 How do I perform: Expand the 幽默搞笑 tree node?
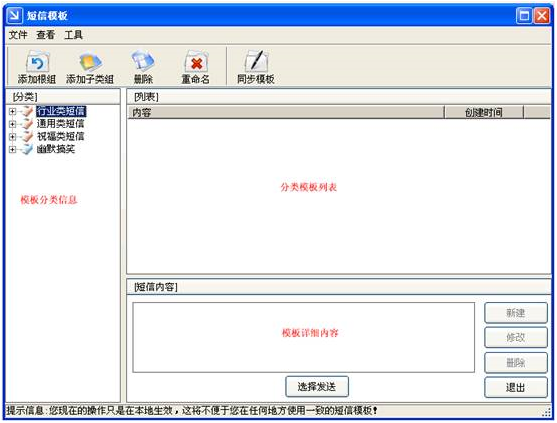coord(12,149)
